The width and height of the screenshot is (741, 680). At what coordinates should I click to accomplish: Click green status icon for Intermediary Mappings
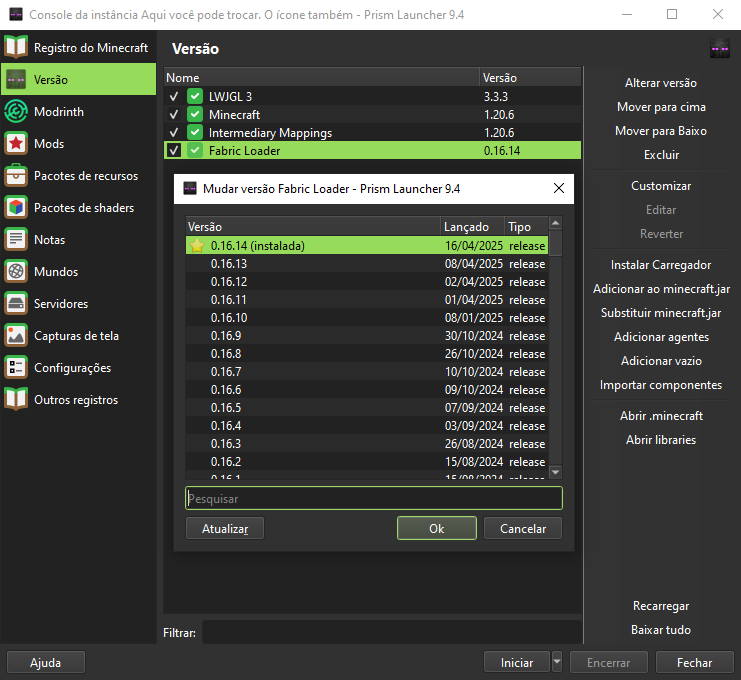195,132
